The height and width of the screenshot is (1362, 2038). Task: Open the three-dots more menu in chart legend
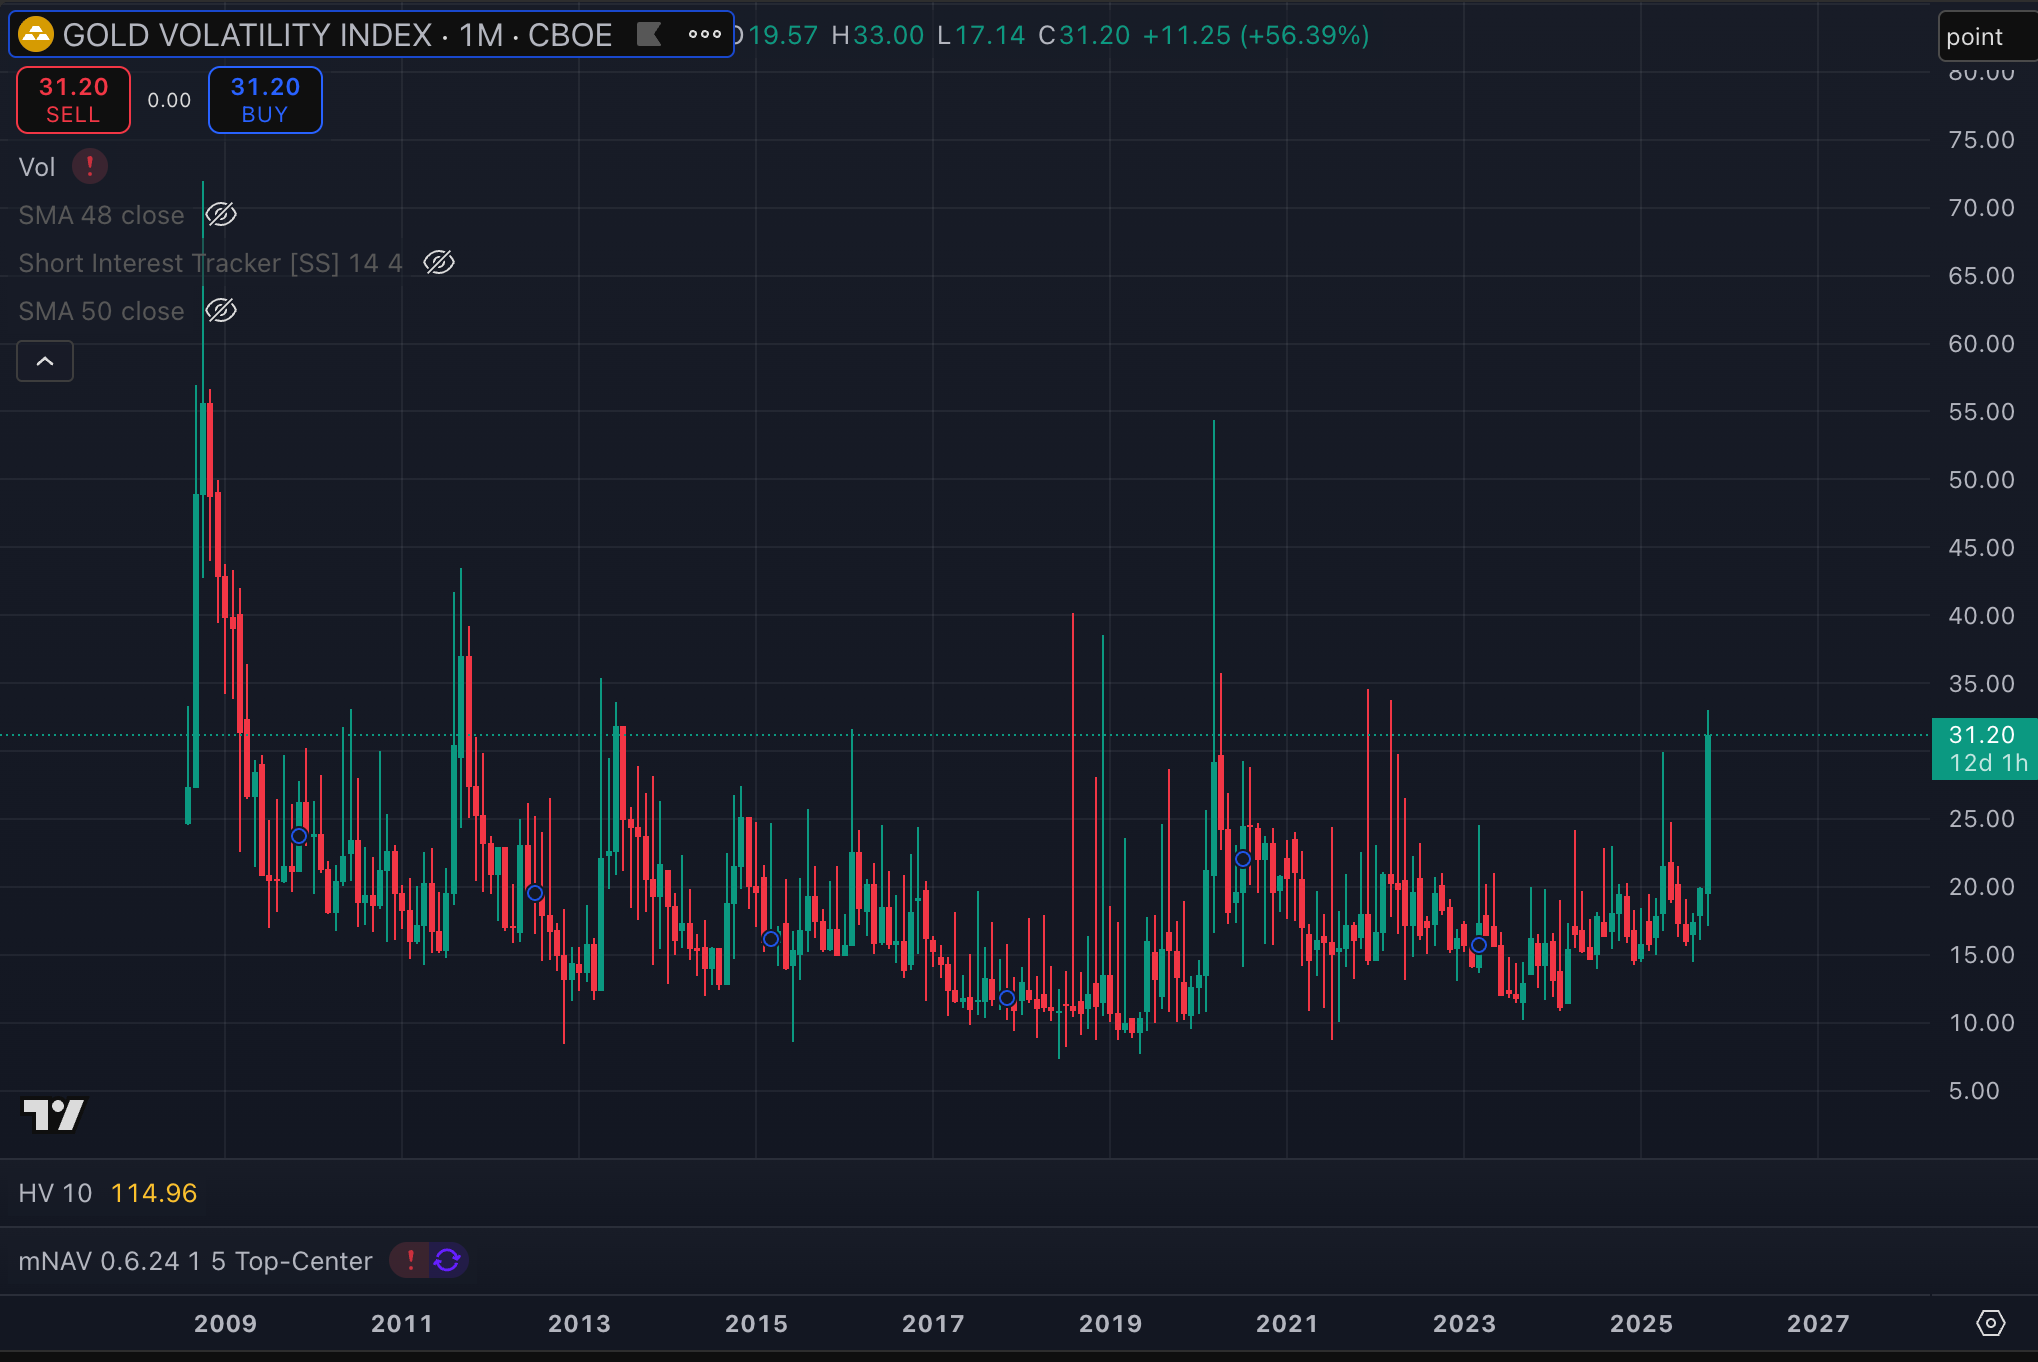[704, 35]
